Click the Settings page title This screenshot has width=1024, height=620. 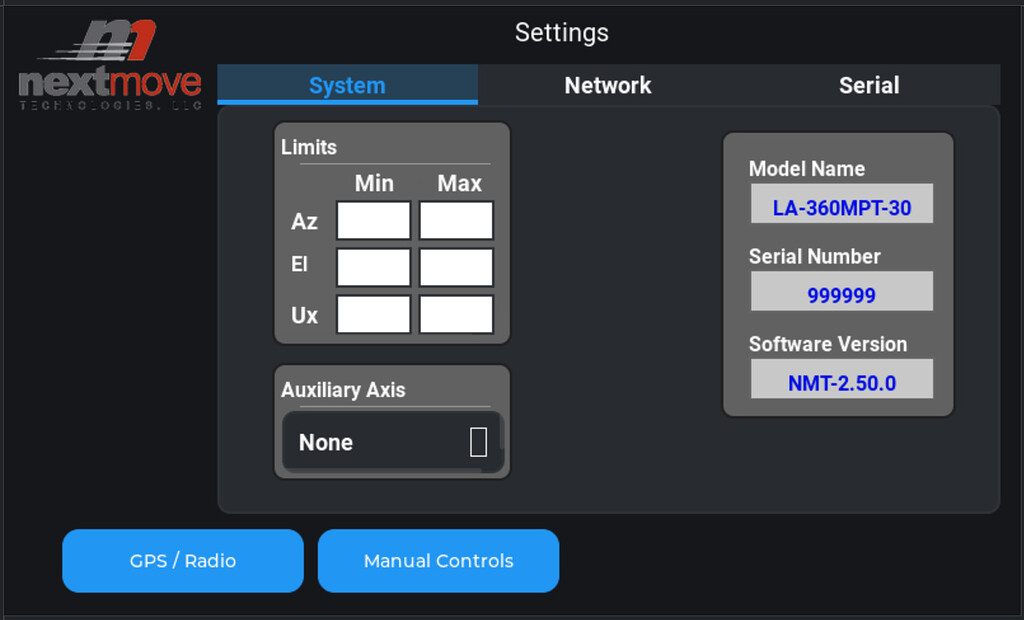tap(561, 33)
